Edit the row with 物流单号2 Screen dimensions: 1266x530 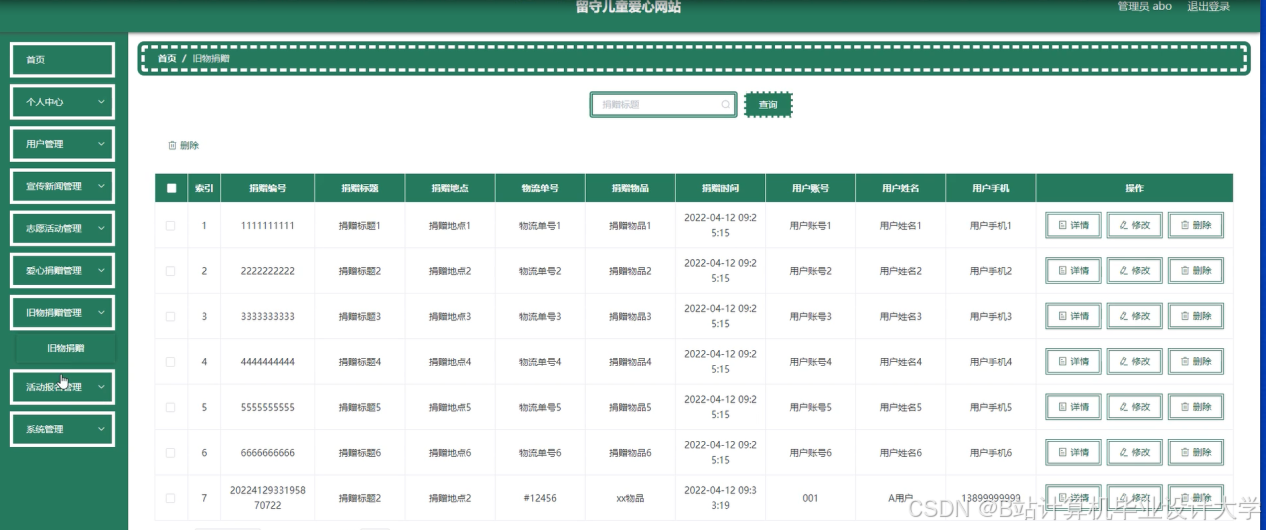(x=1134, y=271)
